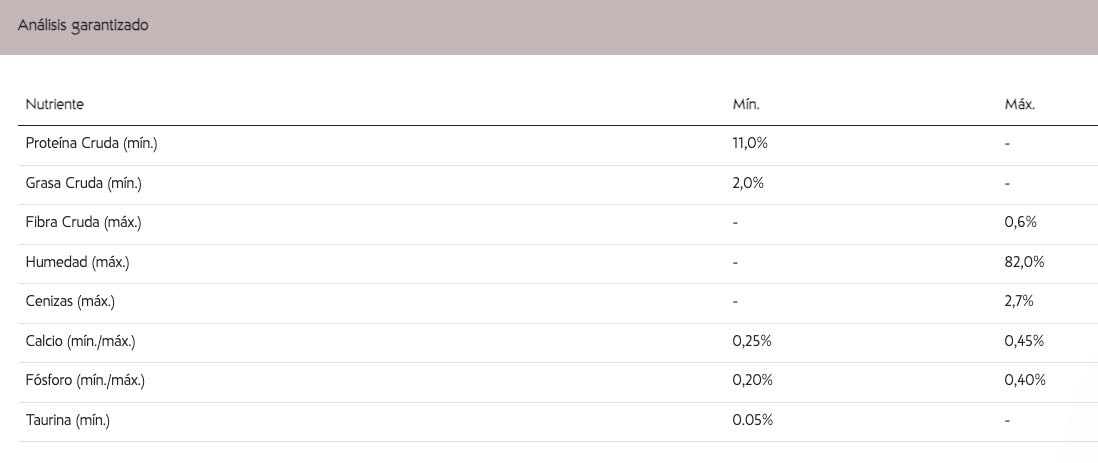Click the 2,7% ash maximum value
The image size is (1098, 463).
point(1019,302)
